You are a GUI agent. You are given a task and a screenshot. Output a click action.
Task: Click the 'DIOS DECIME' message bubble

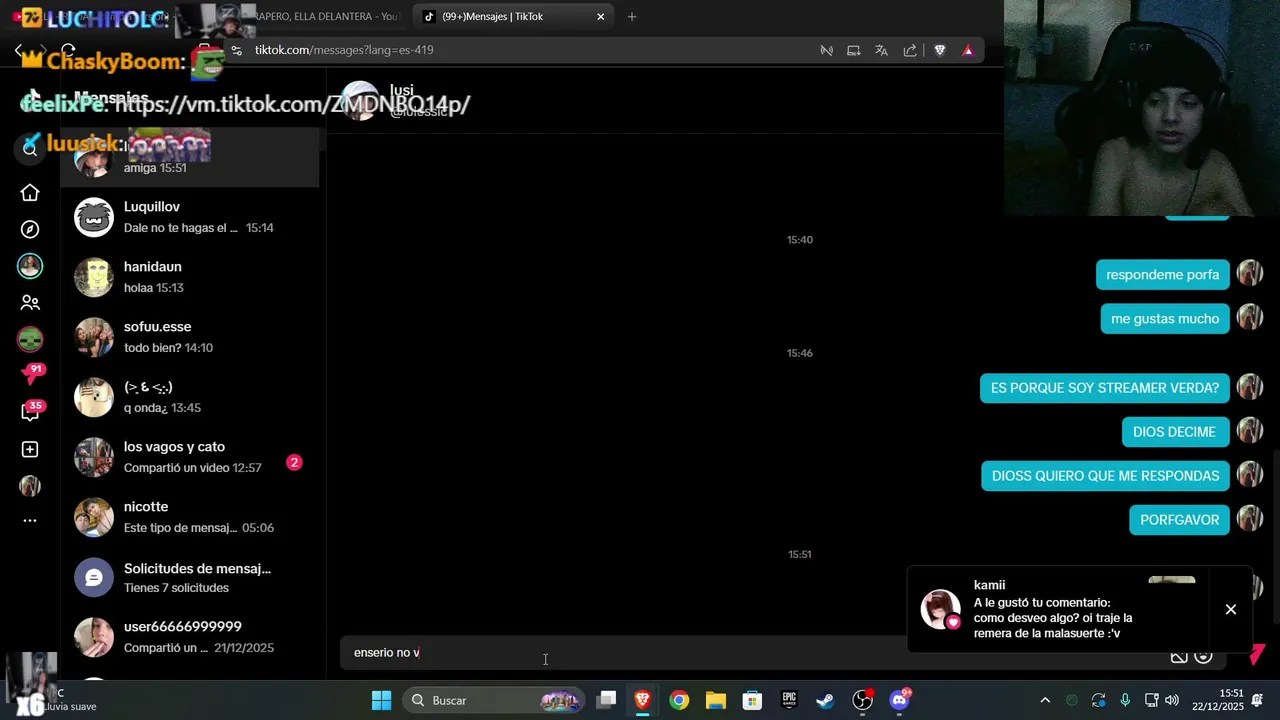click(x=1174, y=432)
